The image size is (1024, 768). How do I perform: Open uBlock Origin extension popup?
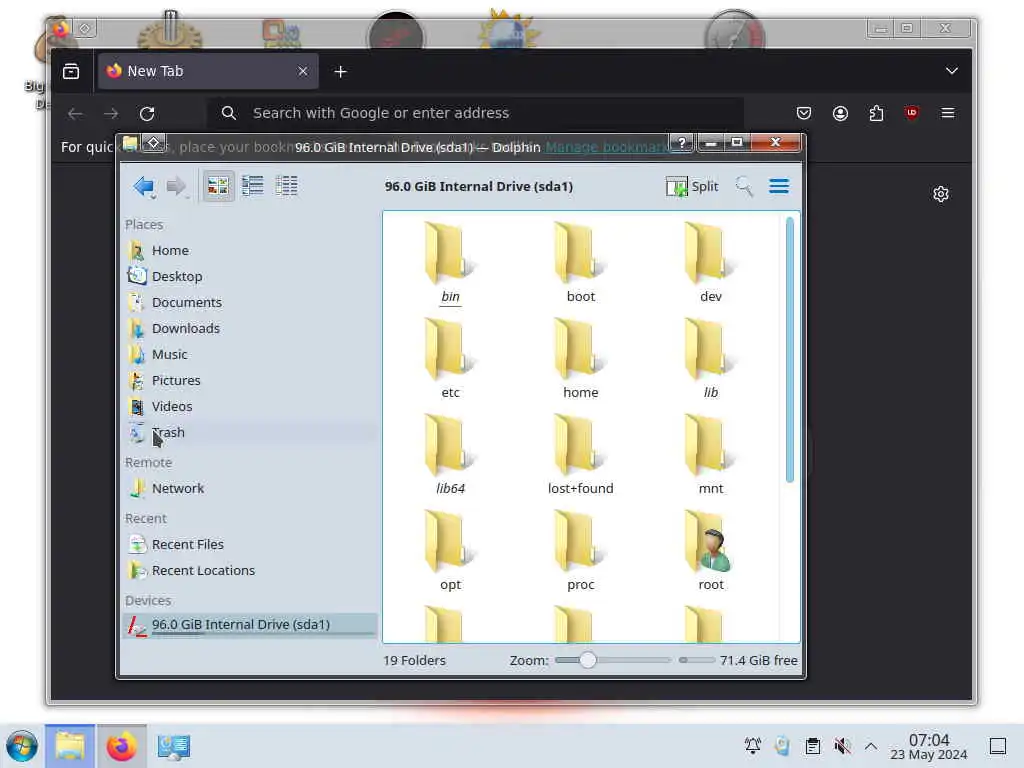pos(912,114)
